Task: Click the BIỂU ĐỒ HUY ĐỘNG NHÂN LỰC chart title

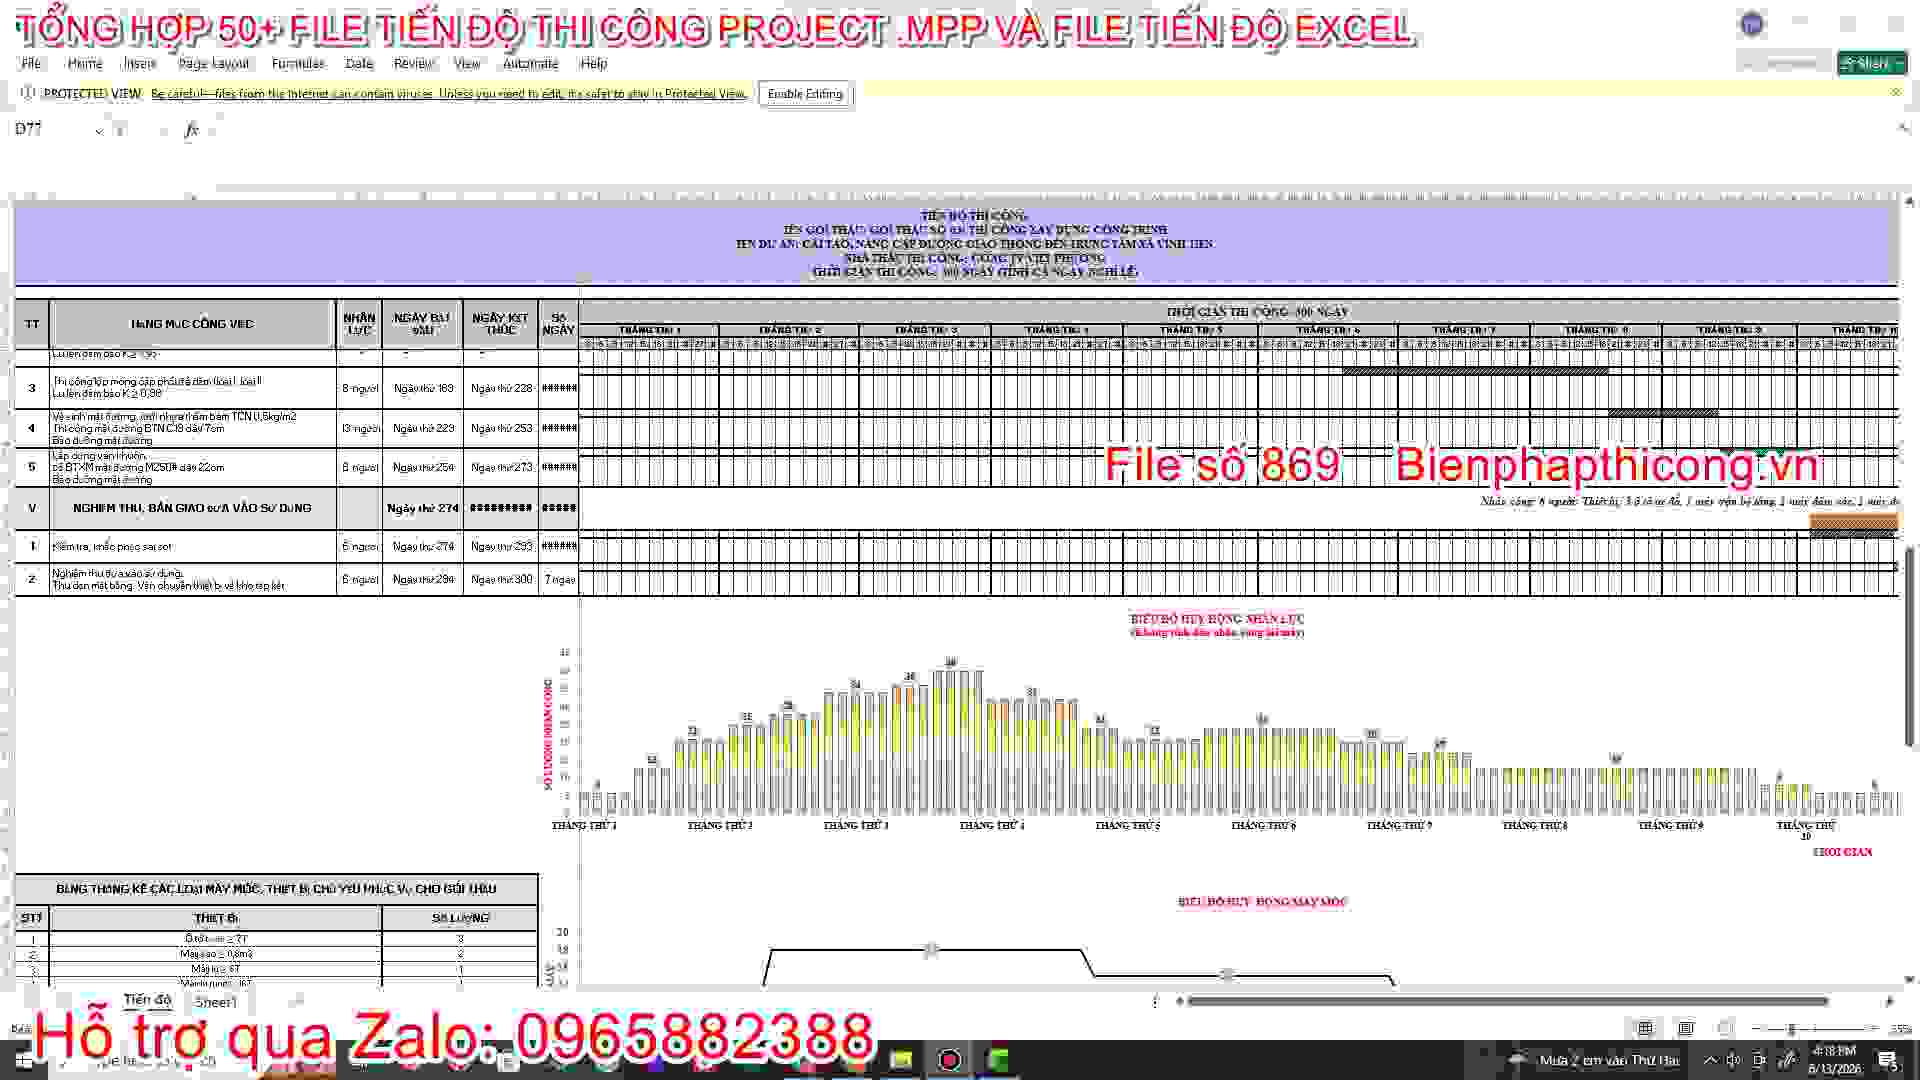Action: point(1217,620)
